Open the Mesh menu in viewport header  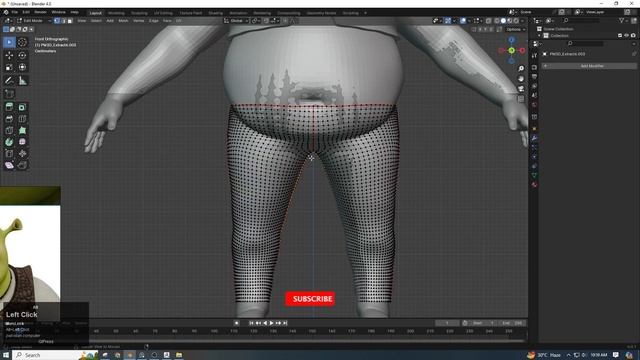pyautogui.click(x=123, y=20)
